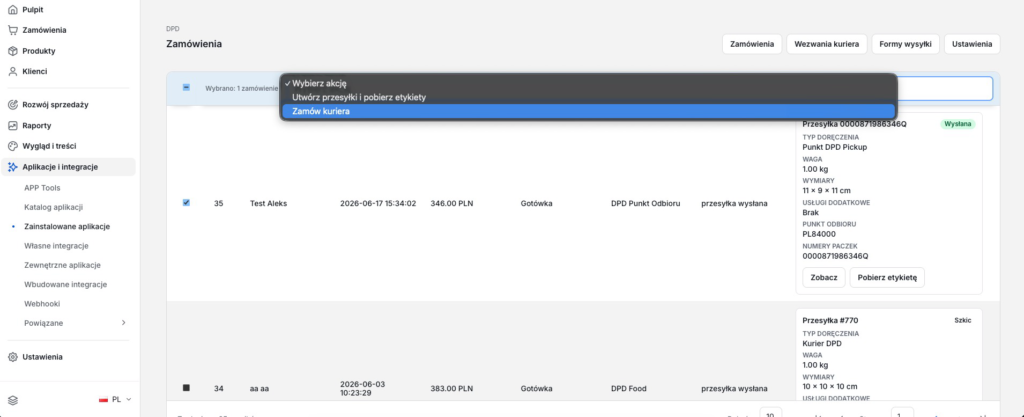This screenshot has width=1024, height=417.
Task: Click the Kurier DPD delivery type
Action: coord(822,343)
